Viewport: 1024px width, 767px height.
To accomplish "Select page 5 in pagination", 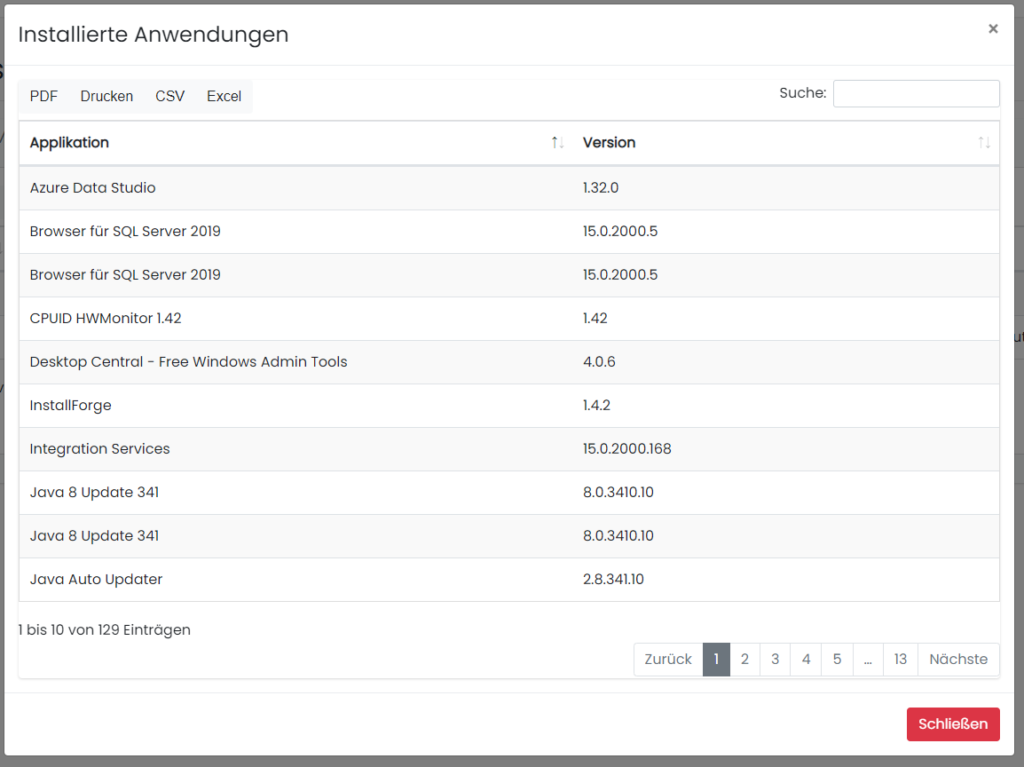I will tap(837, 660).
